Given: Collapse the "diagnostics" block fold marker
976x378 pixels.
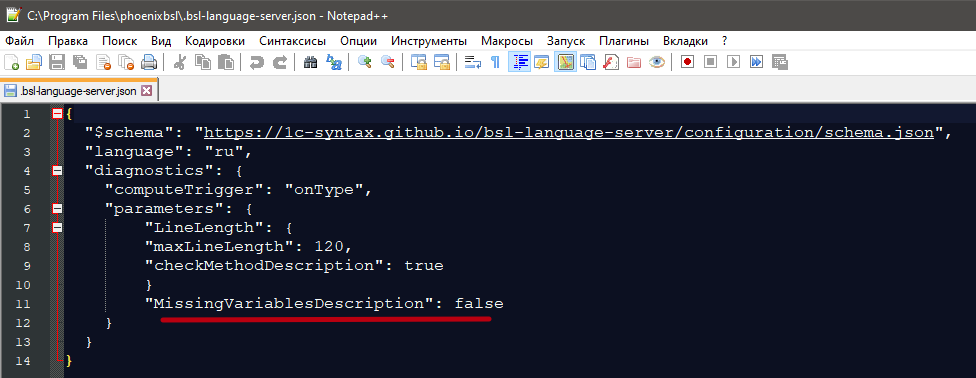Looking at the screenshot, I should point(57,171).
